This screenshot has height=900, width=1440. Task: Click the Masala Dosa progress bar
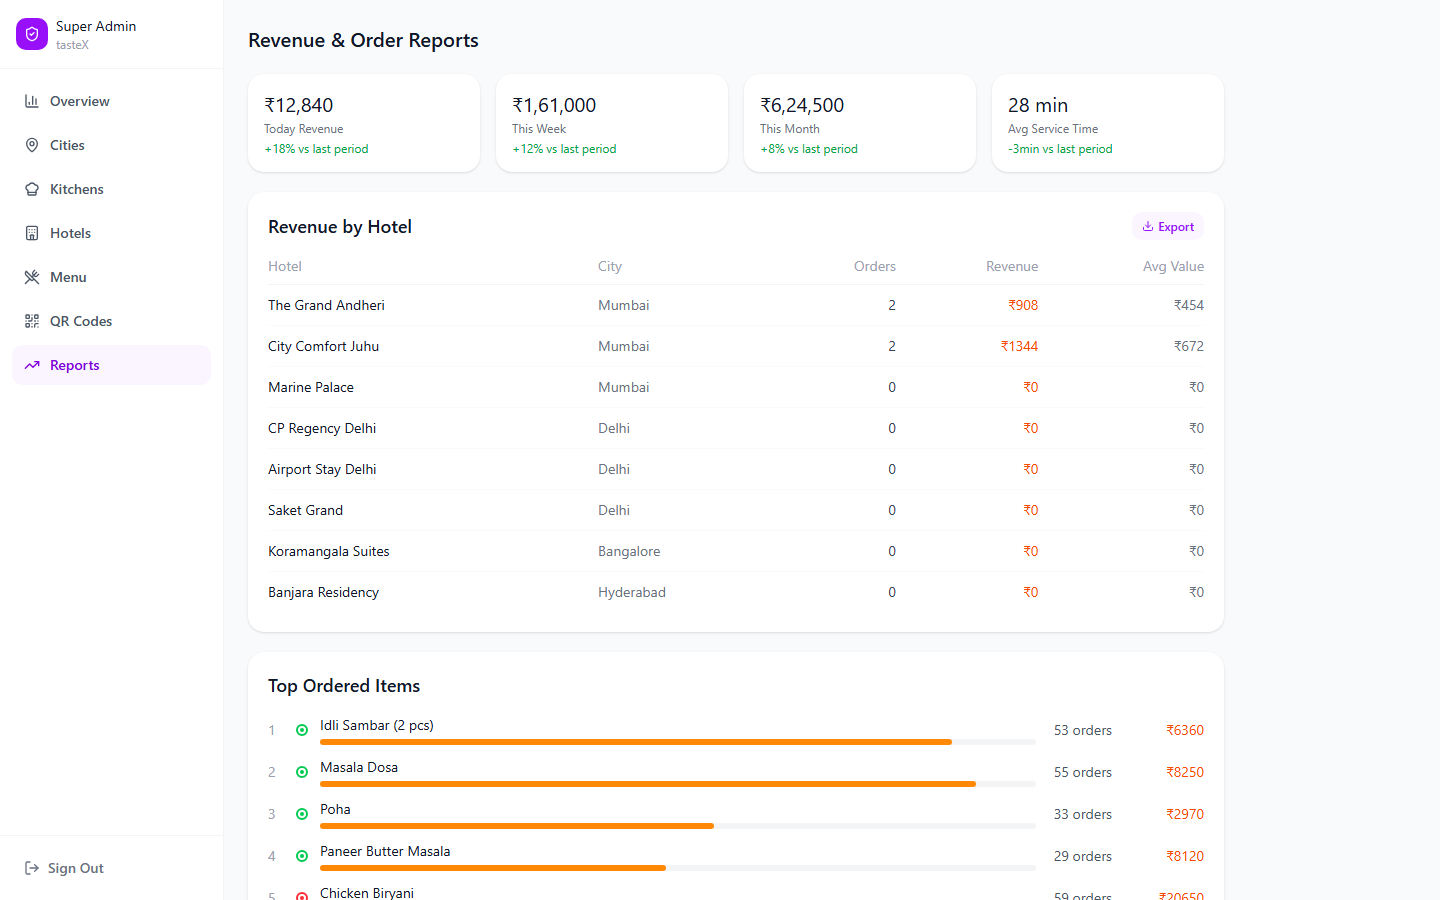click(x=678, y=784)
